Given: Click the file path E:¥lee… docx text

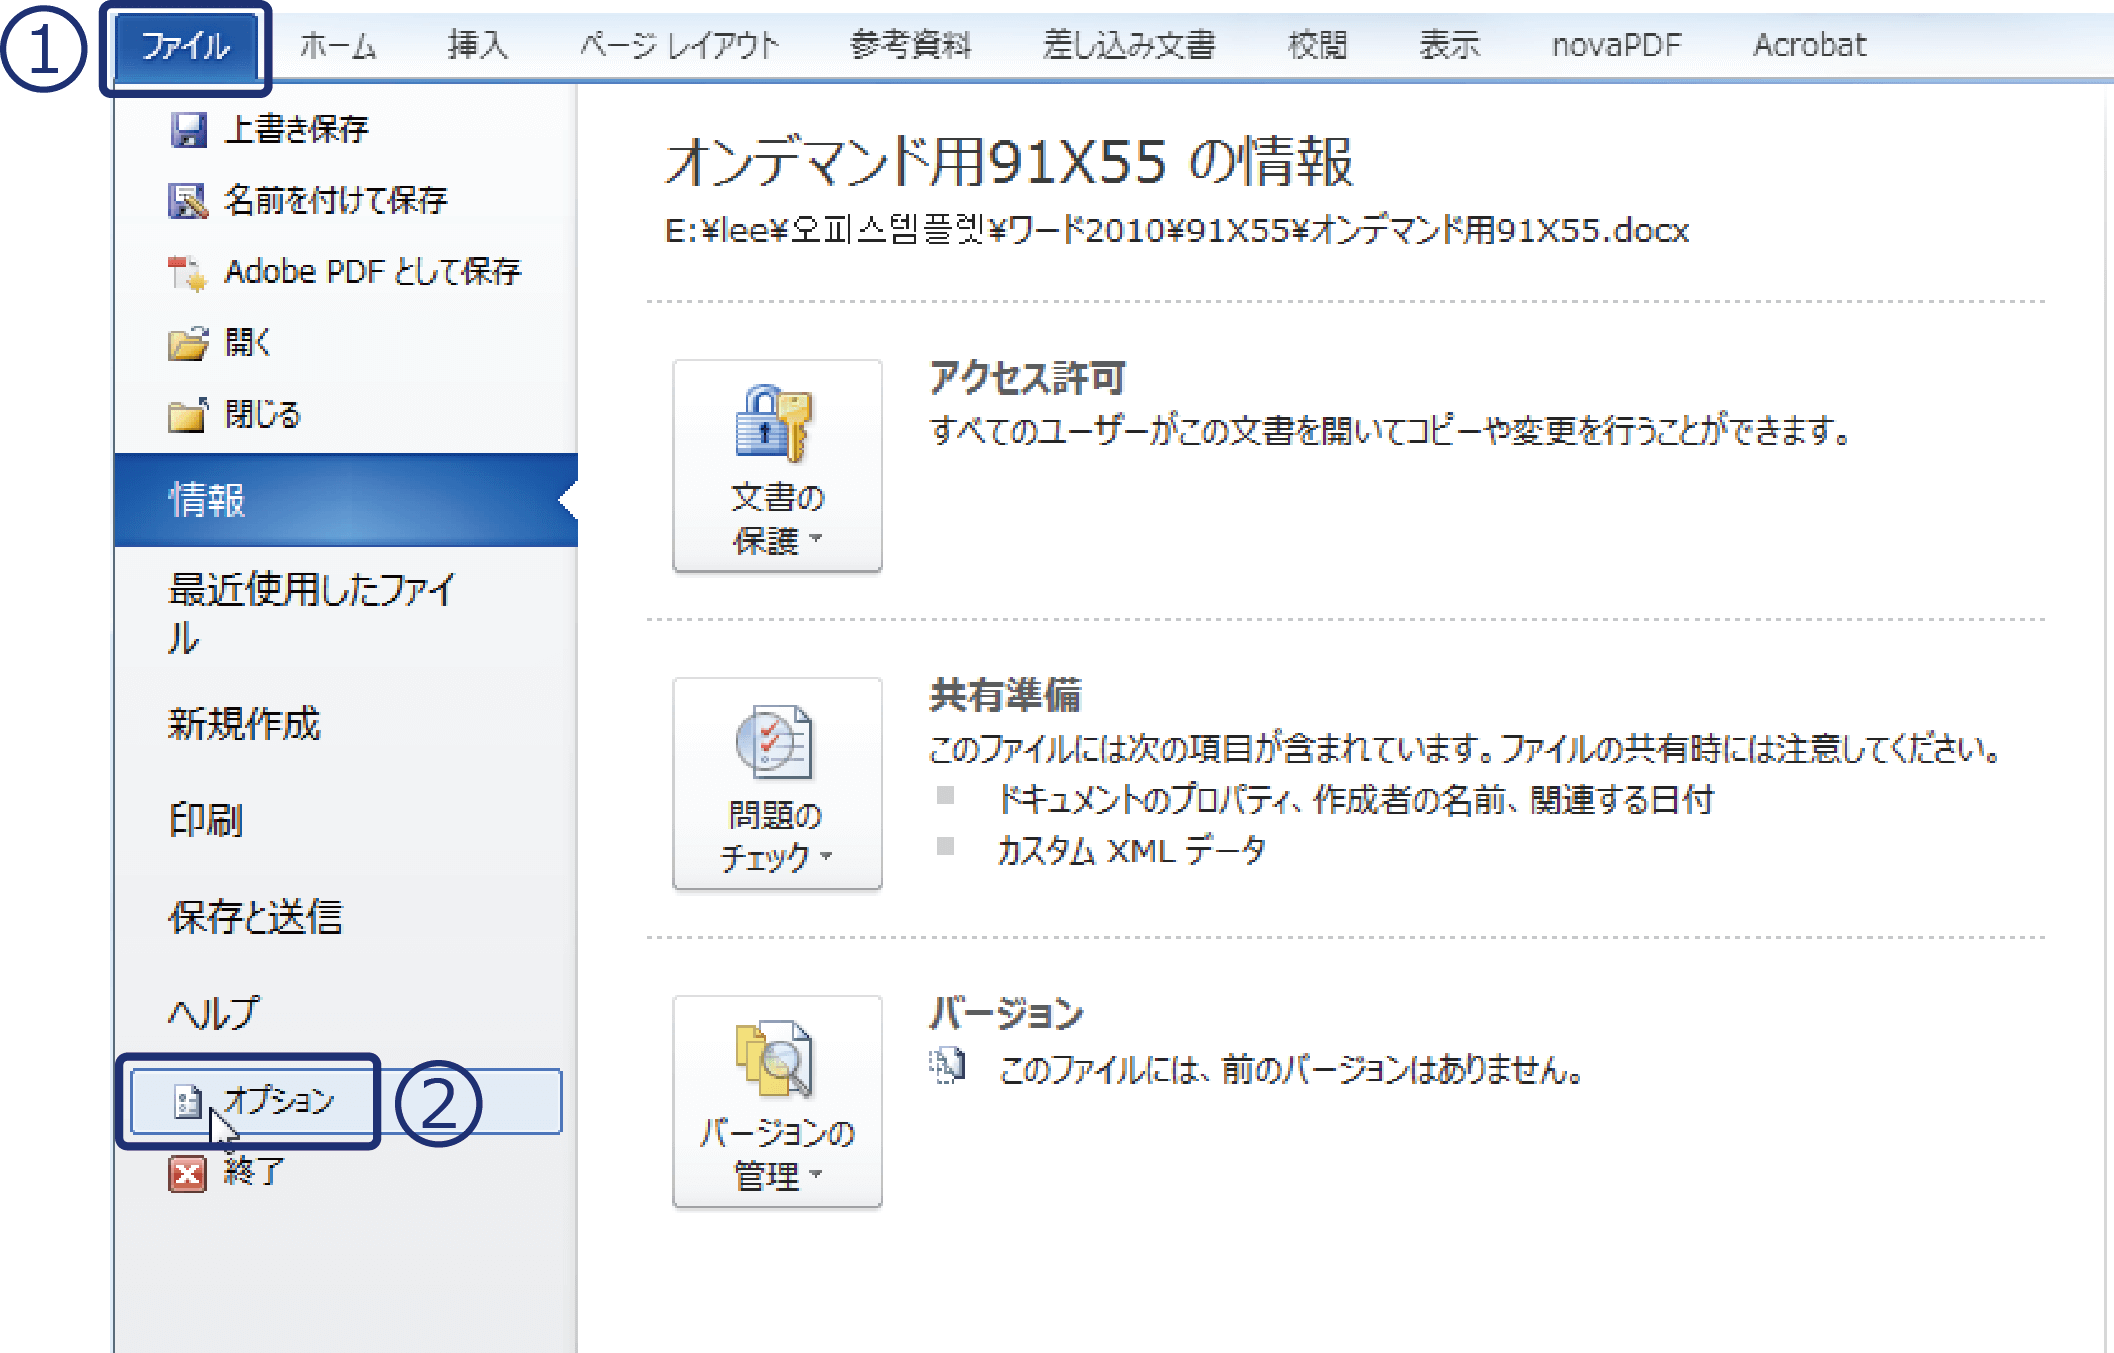Looking at the screenshot, I should pos(1177,231).
